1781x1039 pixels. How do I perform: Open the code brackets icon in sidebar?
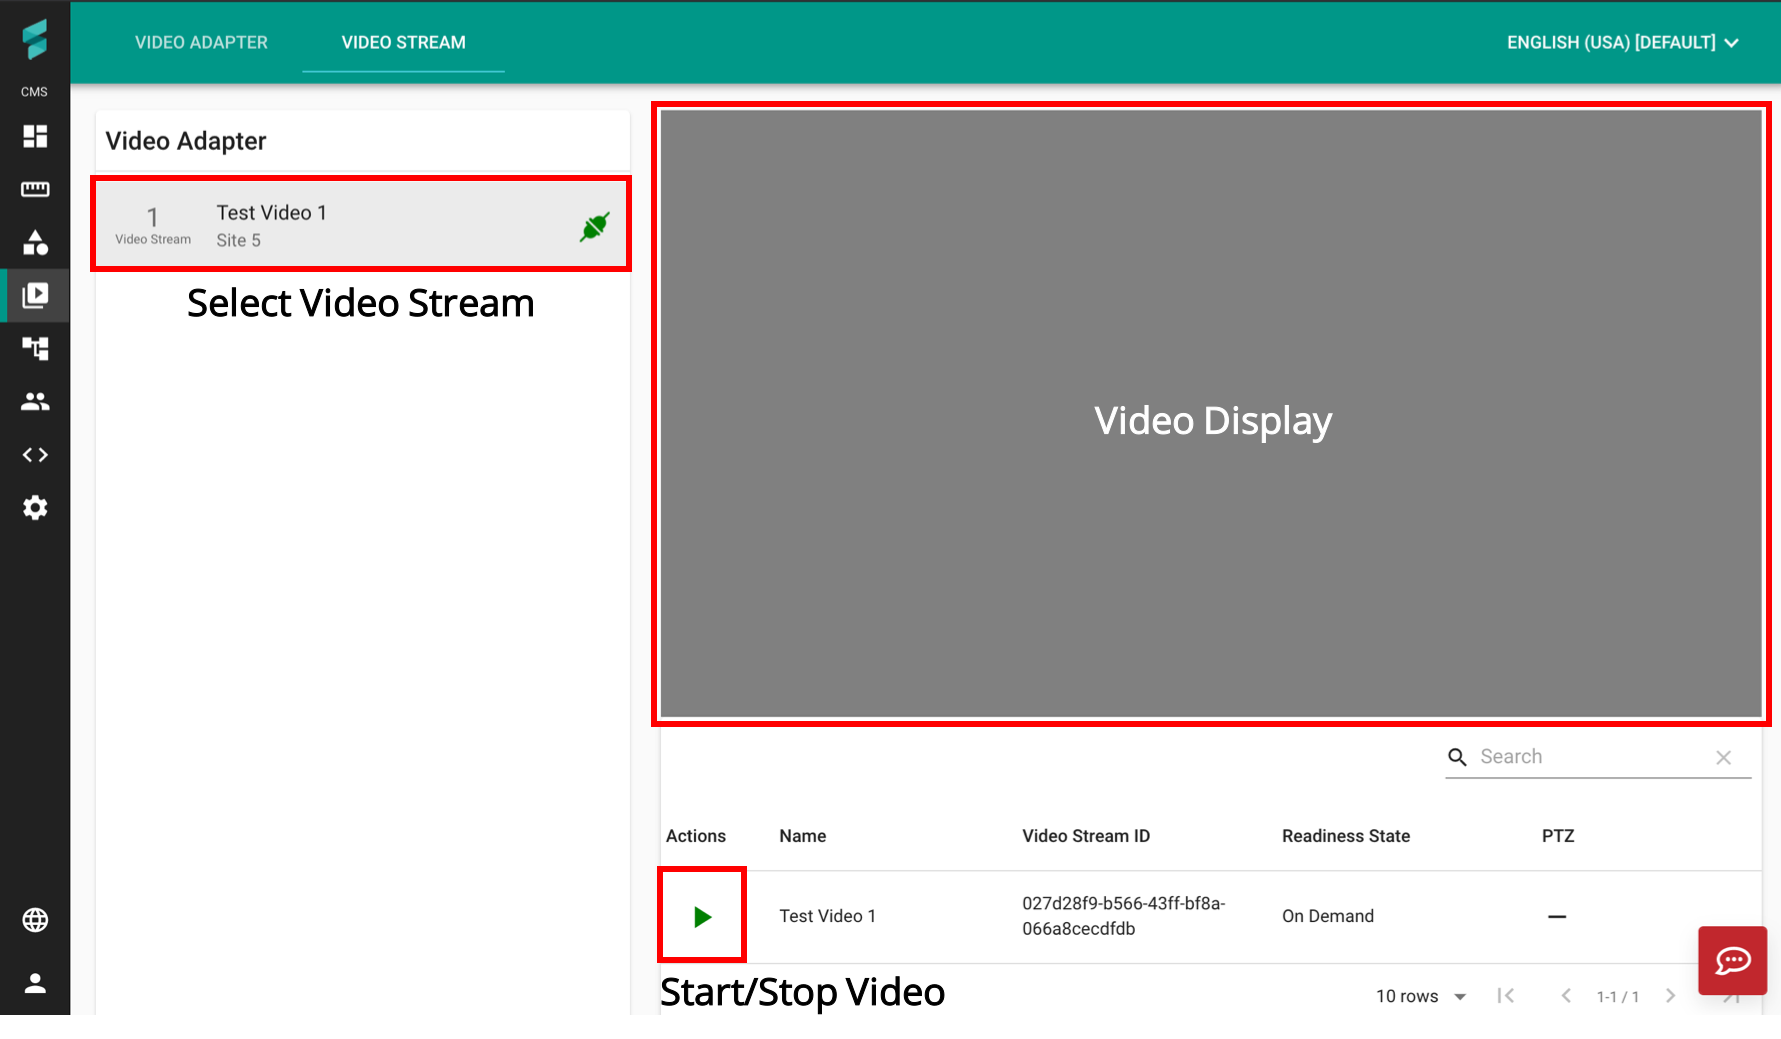pyautogui.click(x=35, y=454)
